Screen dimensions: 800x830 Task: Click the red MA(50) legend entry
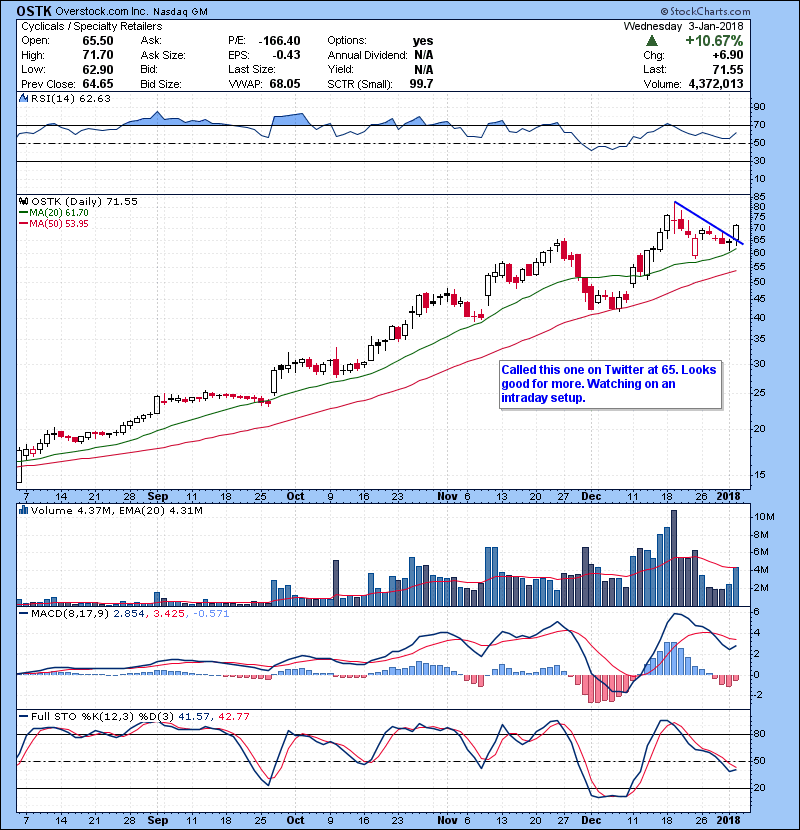(52, 224)
